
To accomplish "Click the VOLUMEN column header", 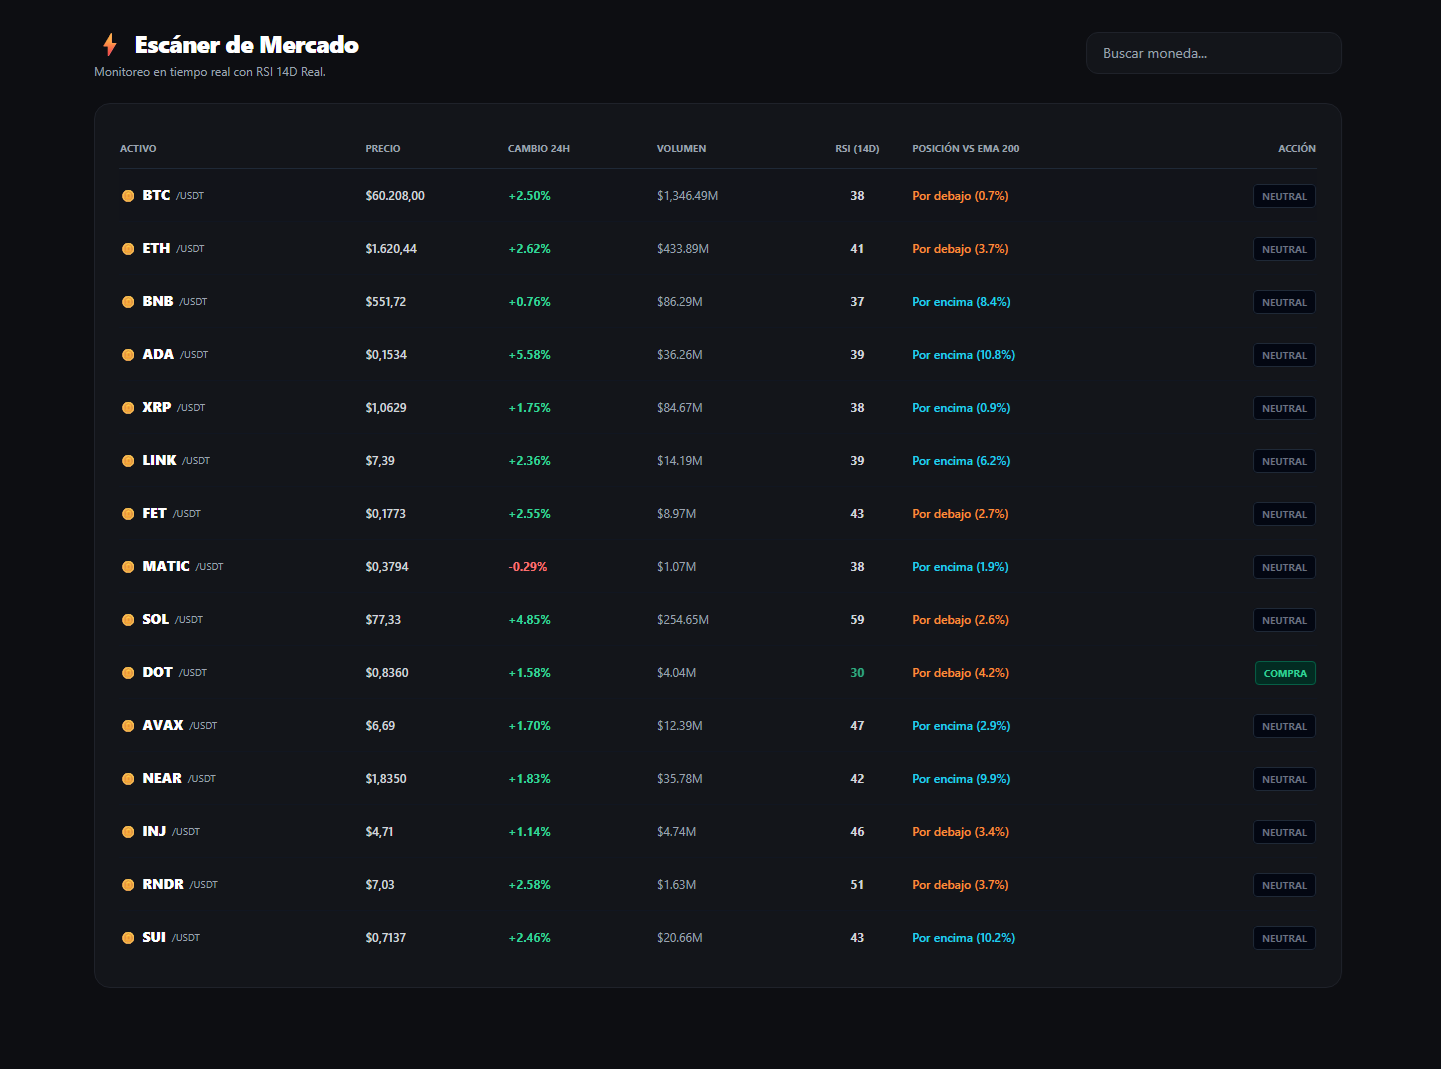I will [681, 149].
